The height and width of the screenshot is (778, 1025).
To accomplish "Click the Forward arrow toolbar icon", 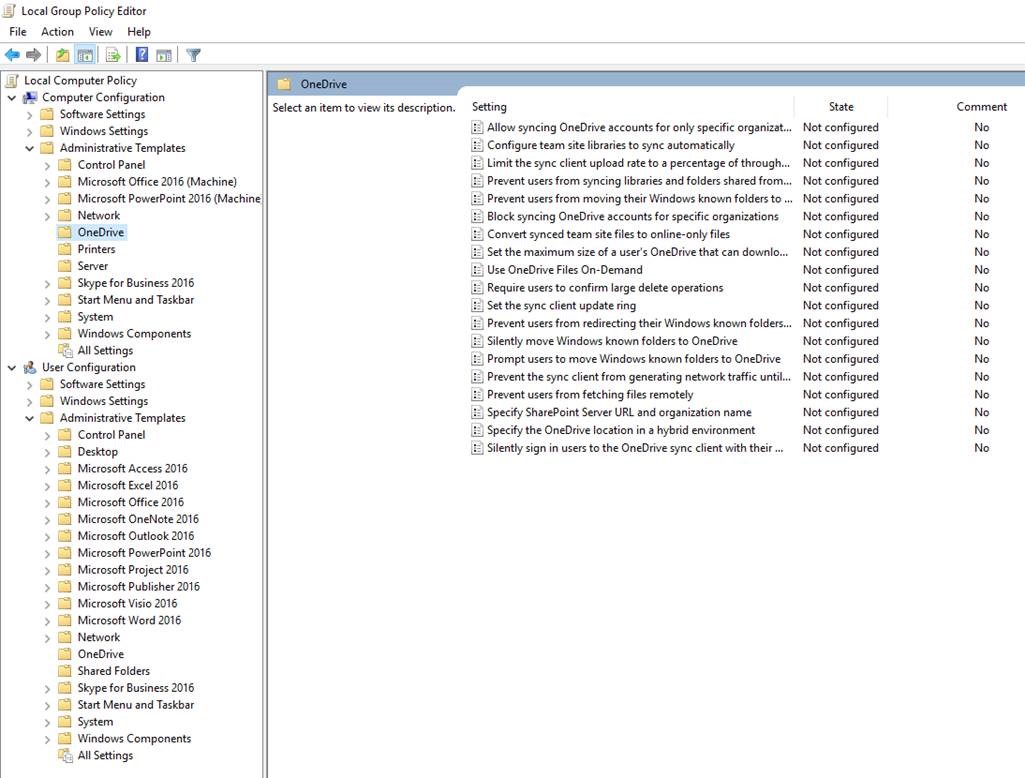I will [x=33, y=55].
